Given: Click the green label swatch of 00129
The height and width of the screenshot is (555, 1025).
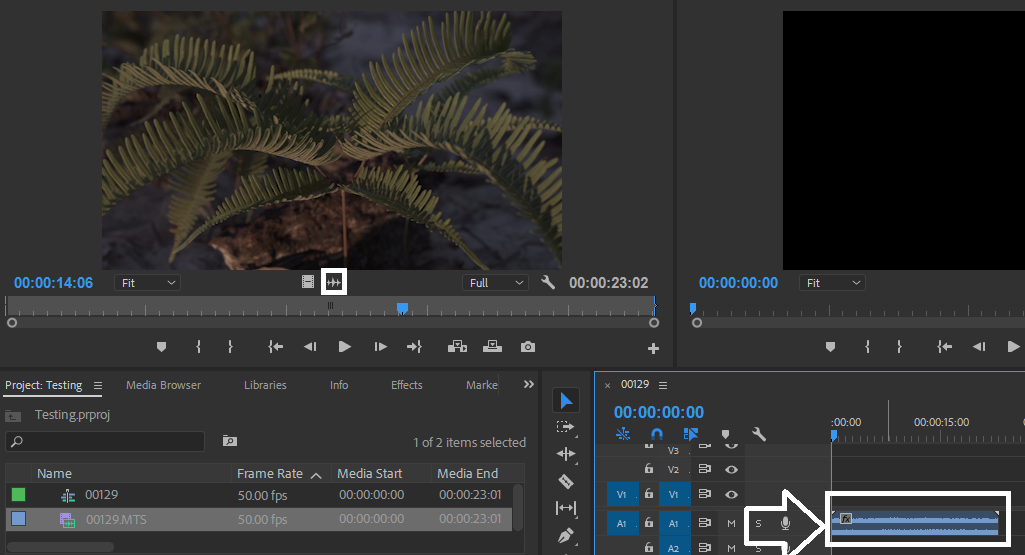Looking at the screenshot, I should point(18,495).
